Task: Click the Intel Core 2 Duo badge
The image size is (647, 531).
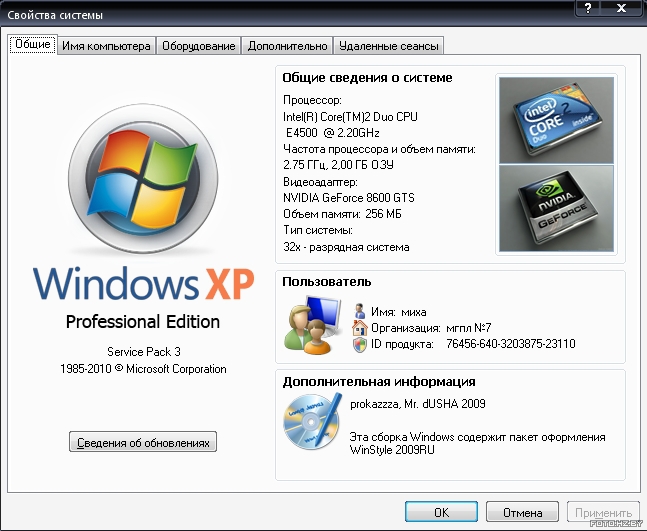Action: click(x=556, y=120)
